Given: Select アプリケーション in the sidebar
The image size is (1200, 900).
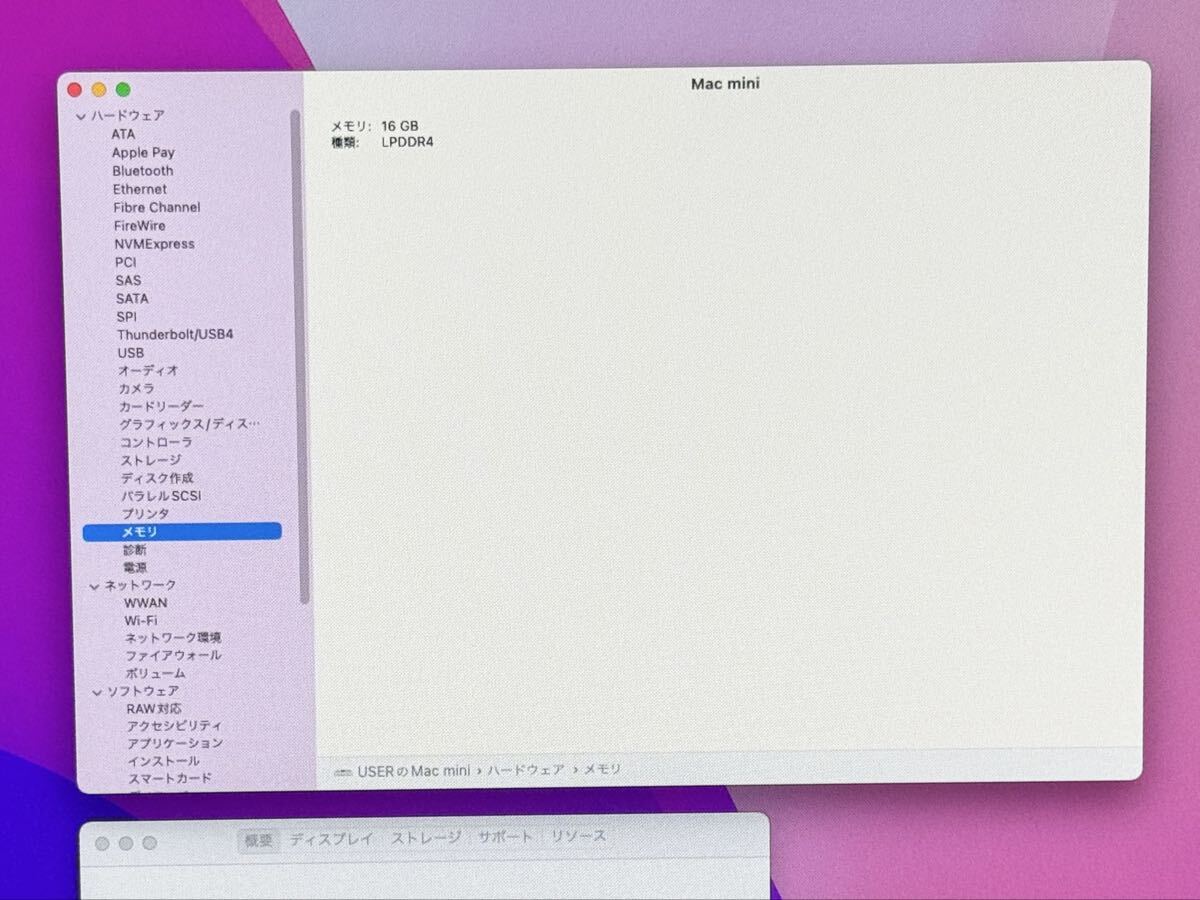Looking at the screenshot, I should point(175,744).
